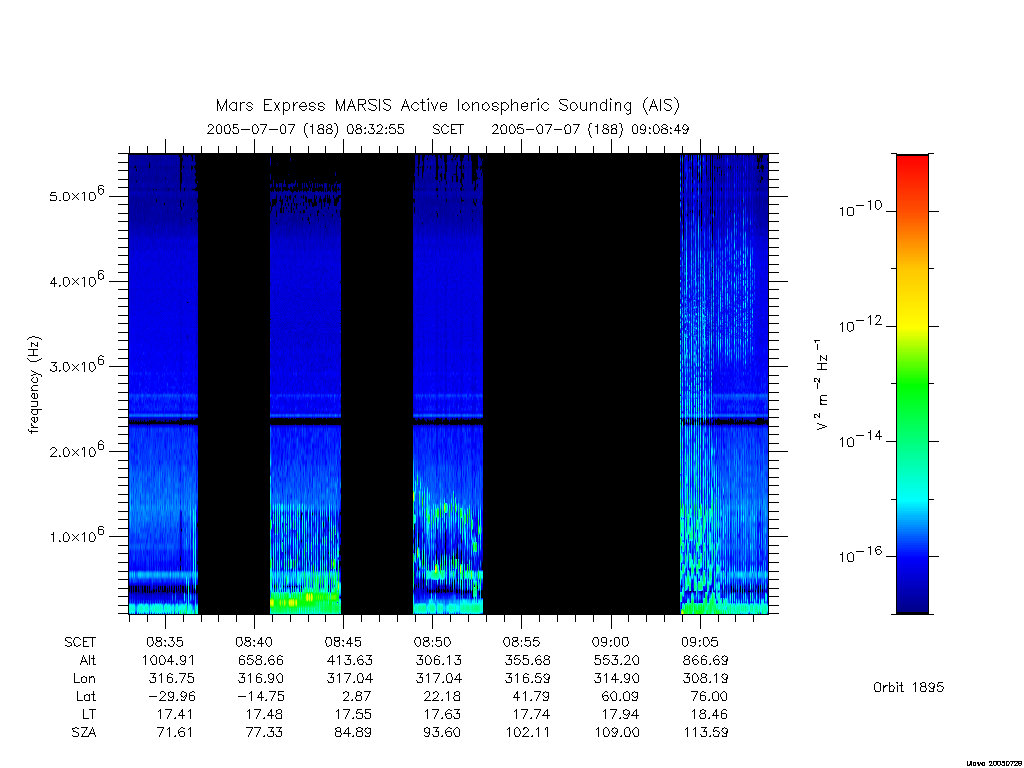The image size is (1024, 768).
Task: Click the '4.0×10^6' frequency tick label
Action: click(76, 280)
